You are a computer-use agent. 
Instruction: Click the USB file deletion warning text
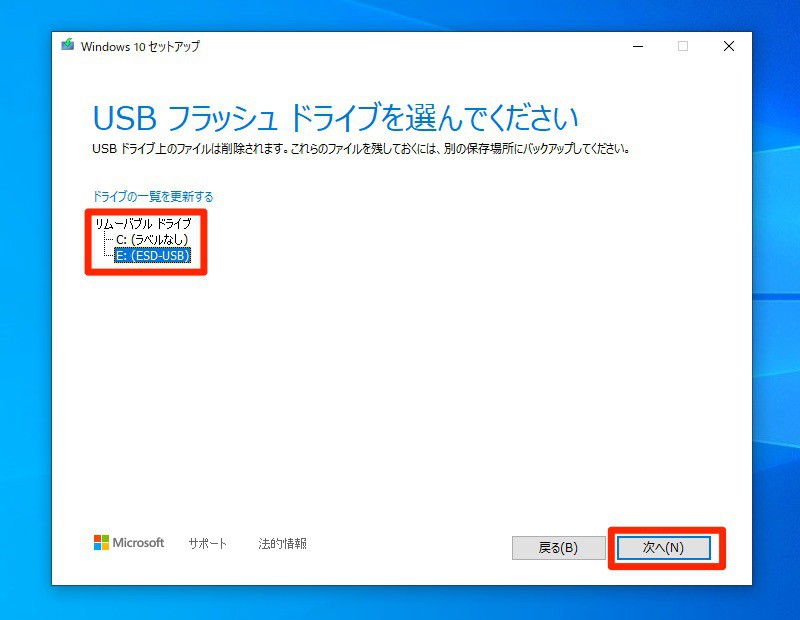pyautogui.click(x=361, y=149)
